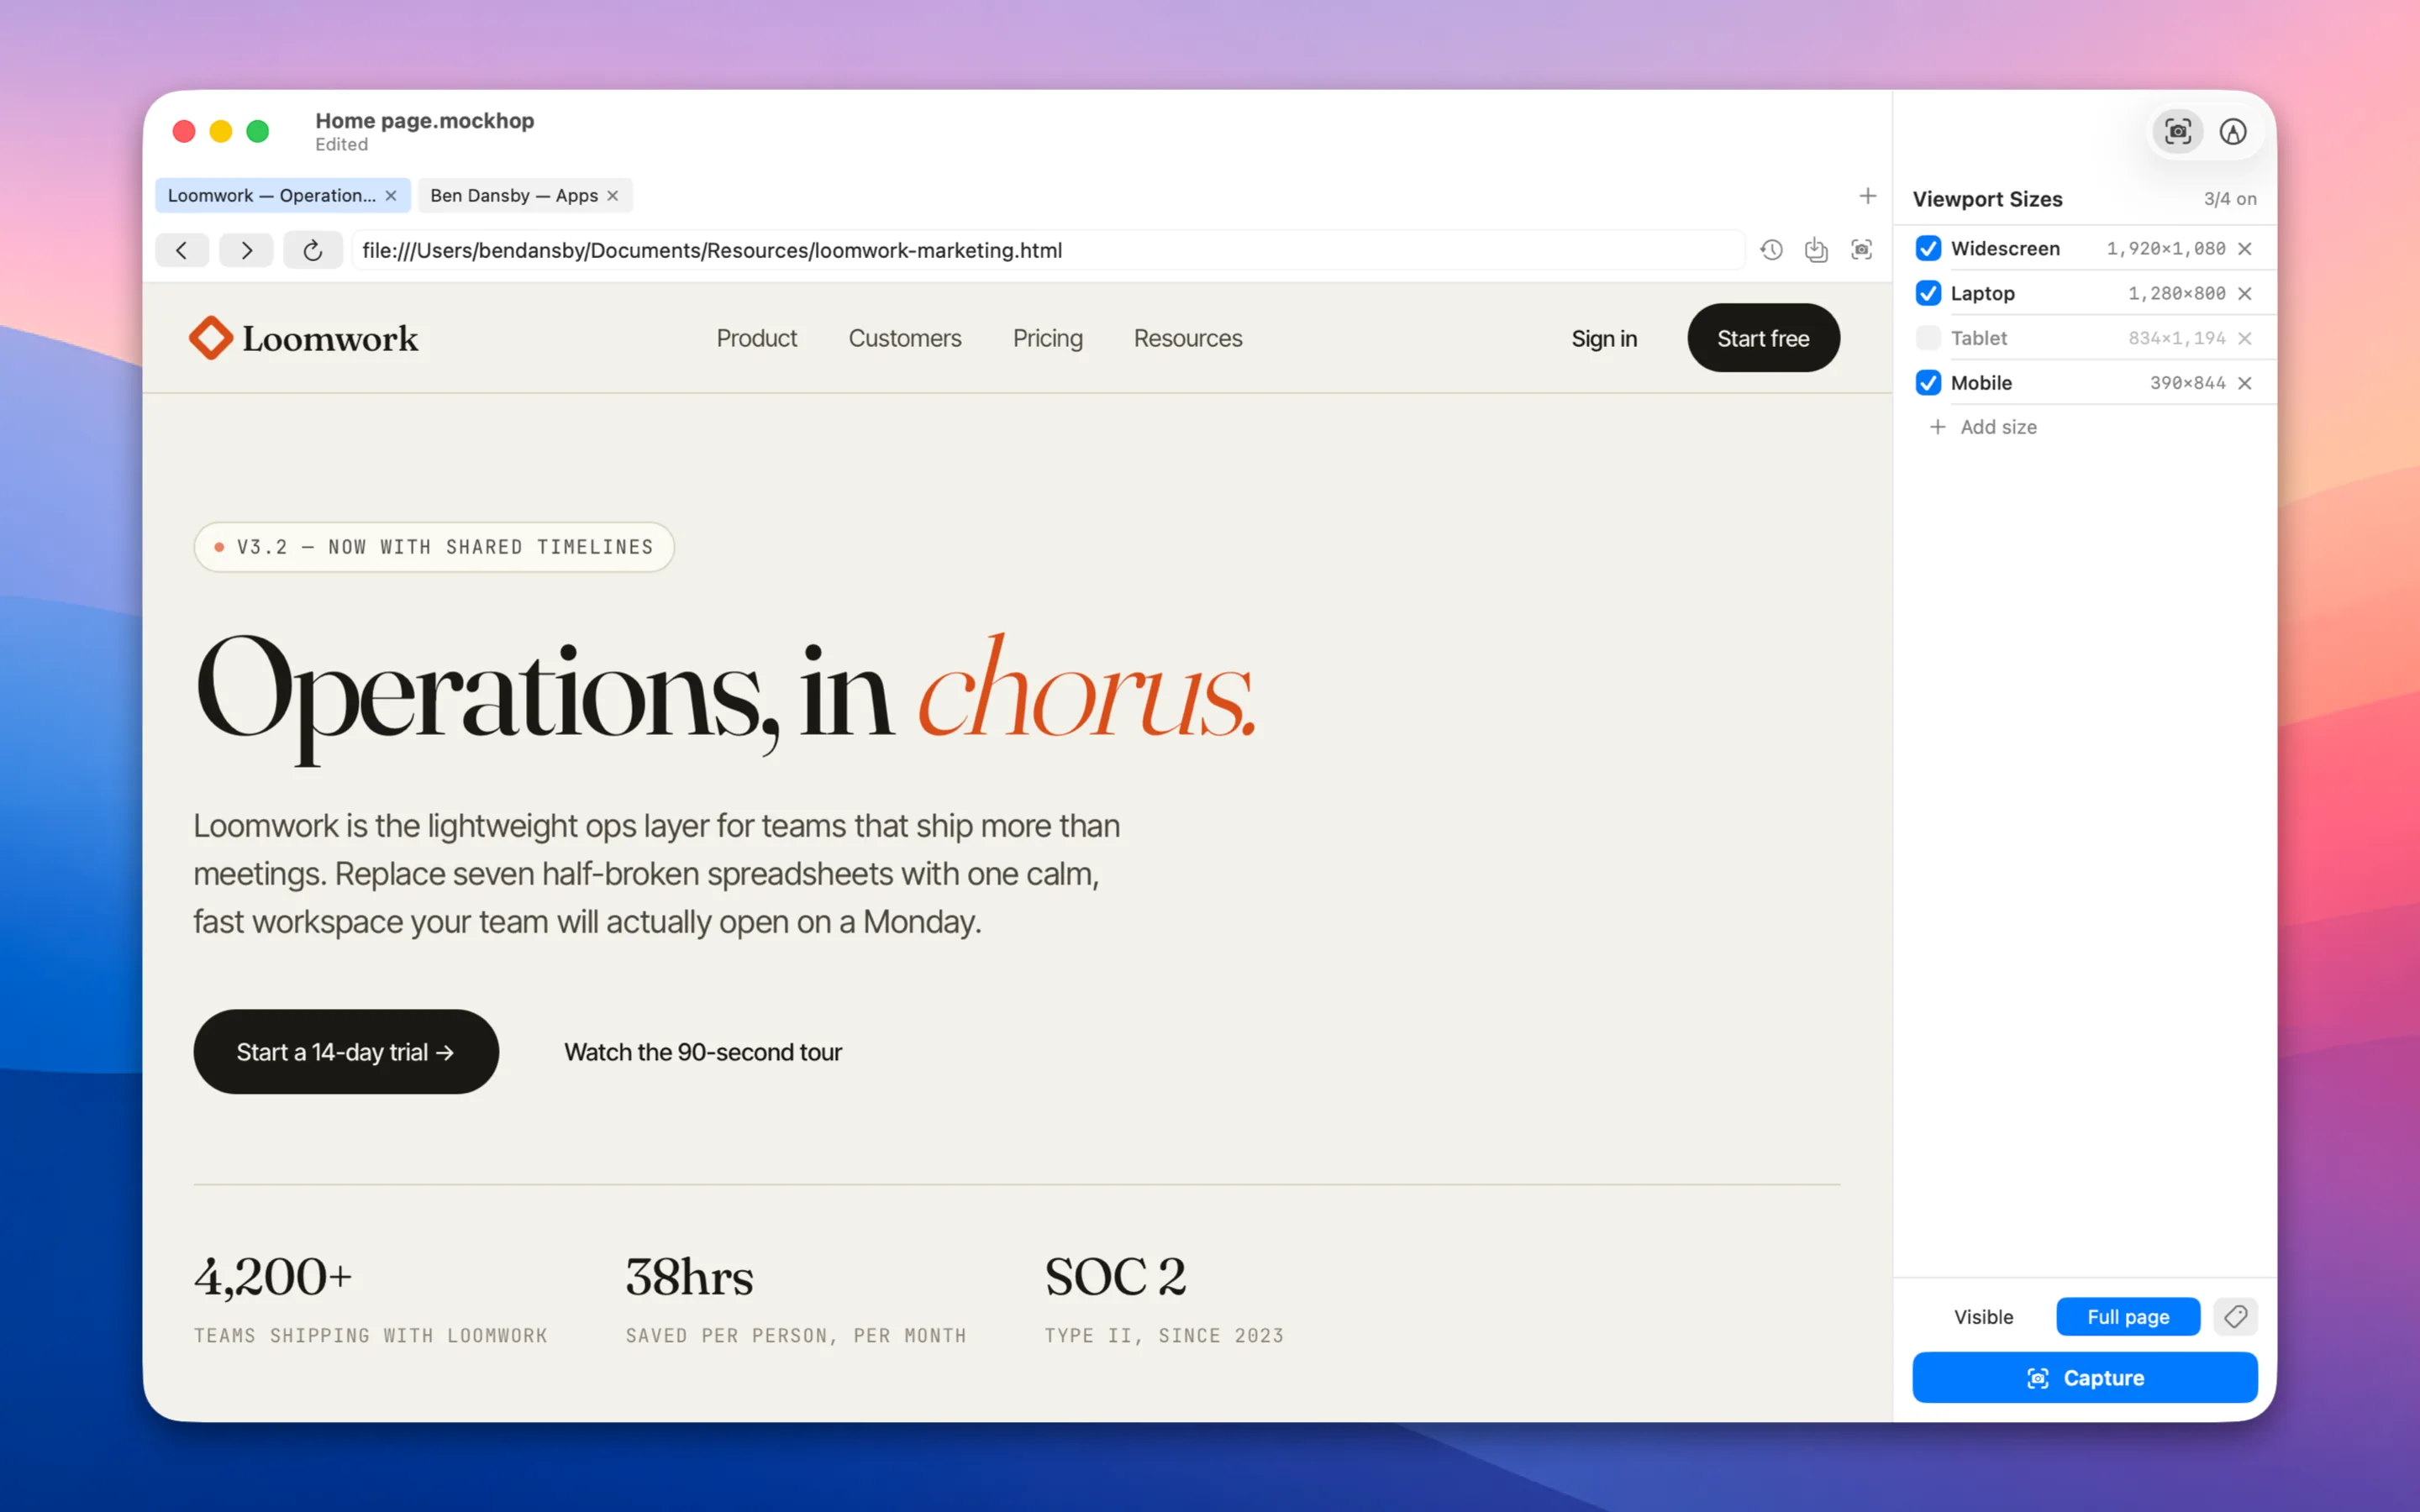Switch to the Ben Dansby — Apps tab
Screen dimensions: 2420x1512
[x=525, y=196]
